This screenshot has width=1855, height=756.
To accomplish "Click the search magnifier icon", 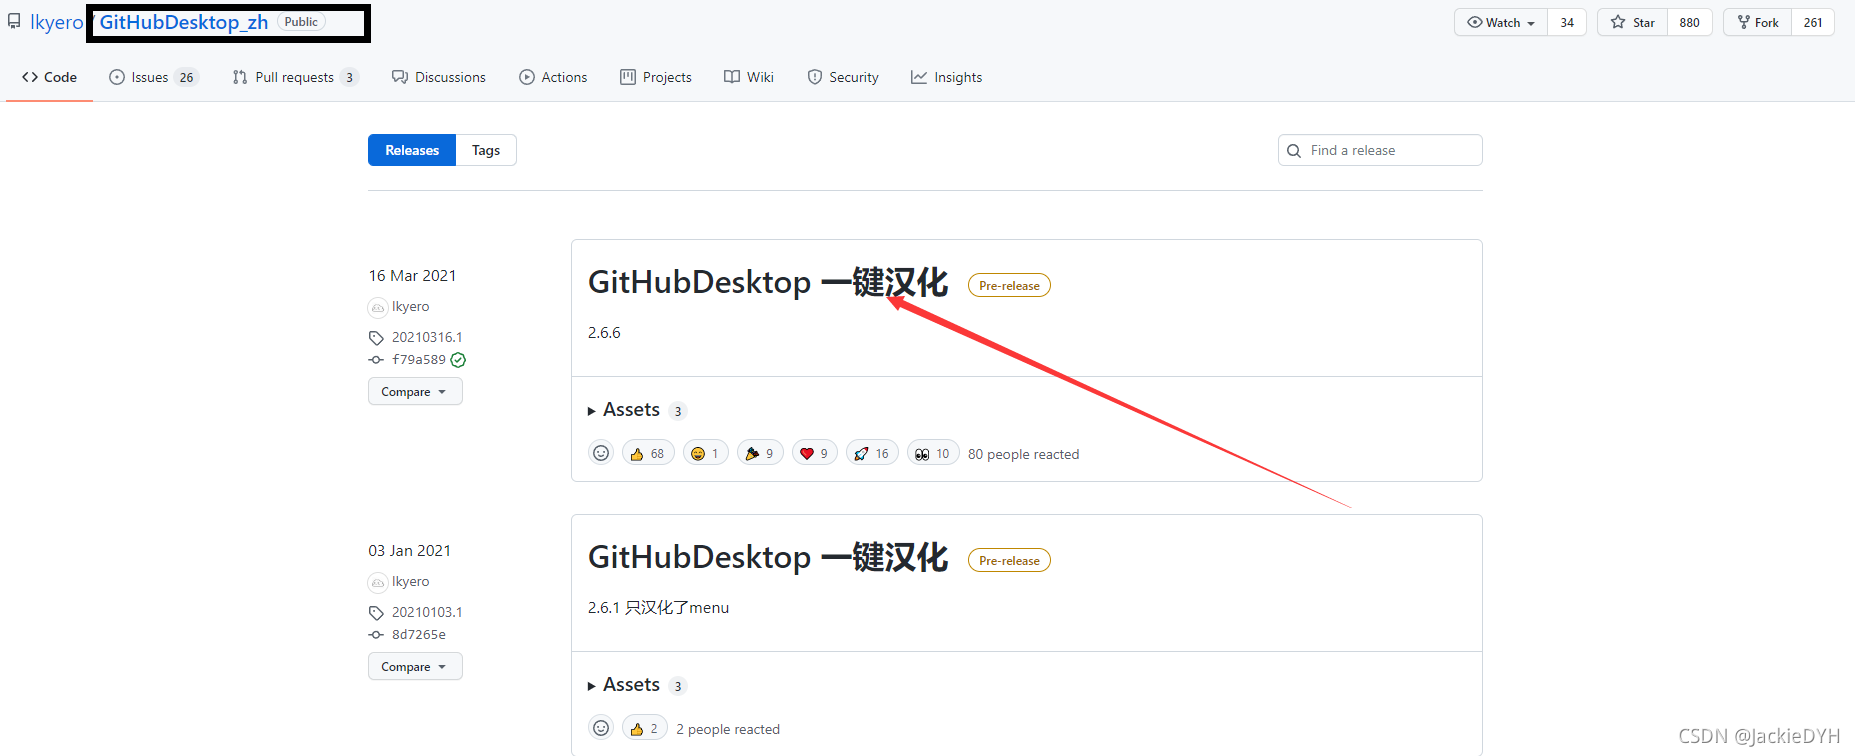I will (1294, 151).
